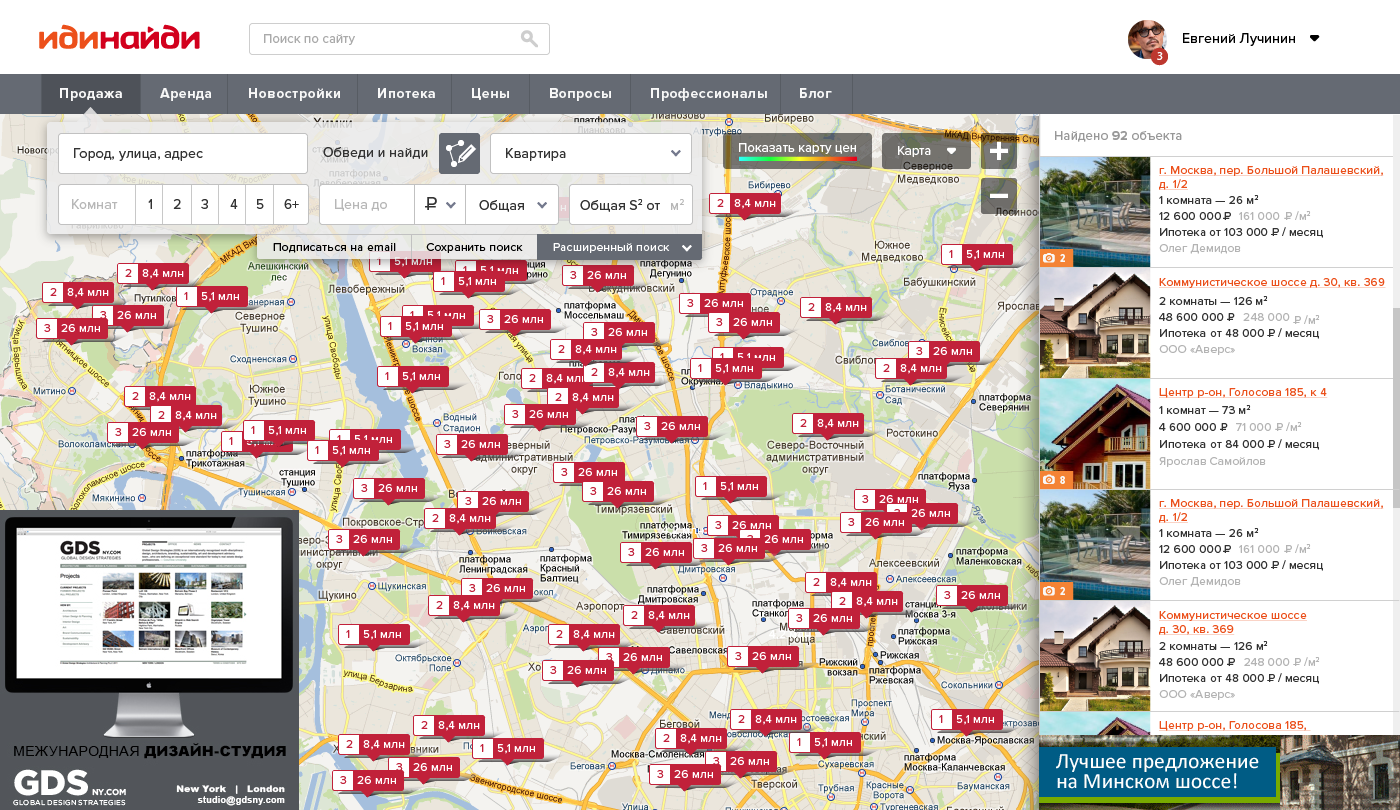
Task: Select 6+ rooms filter option
Action: pos(291,204)
